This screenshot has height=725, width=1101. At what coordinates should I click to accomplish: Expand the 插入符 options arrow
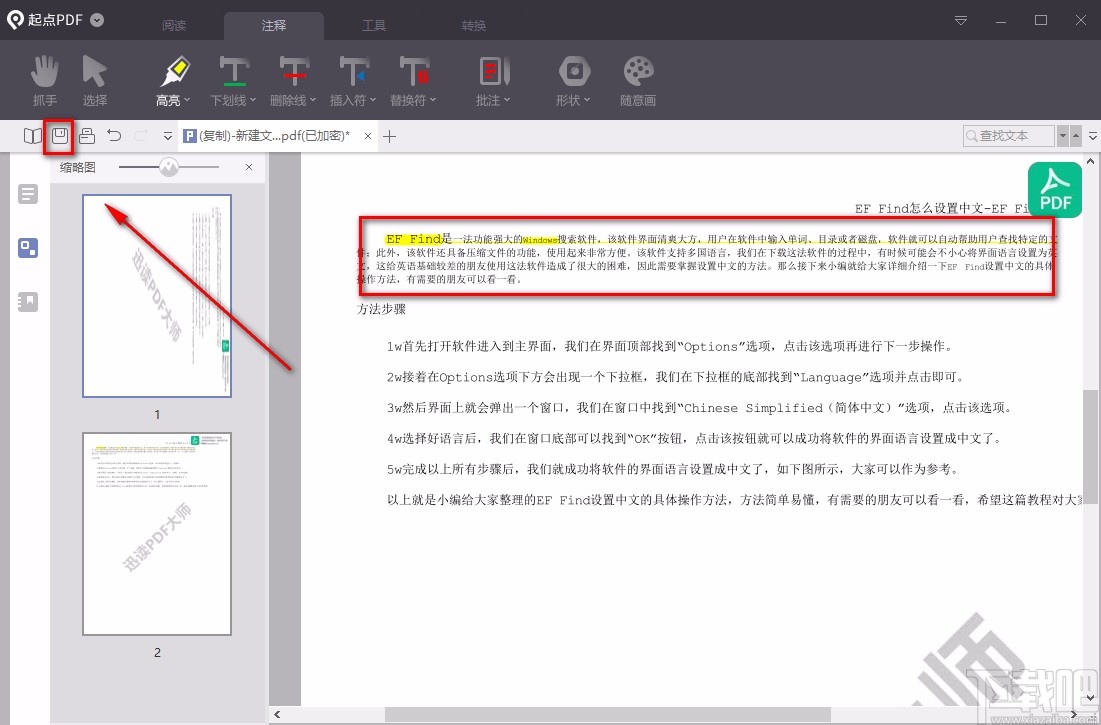click(373, 100)
